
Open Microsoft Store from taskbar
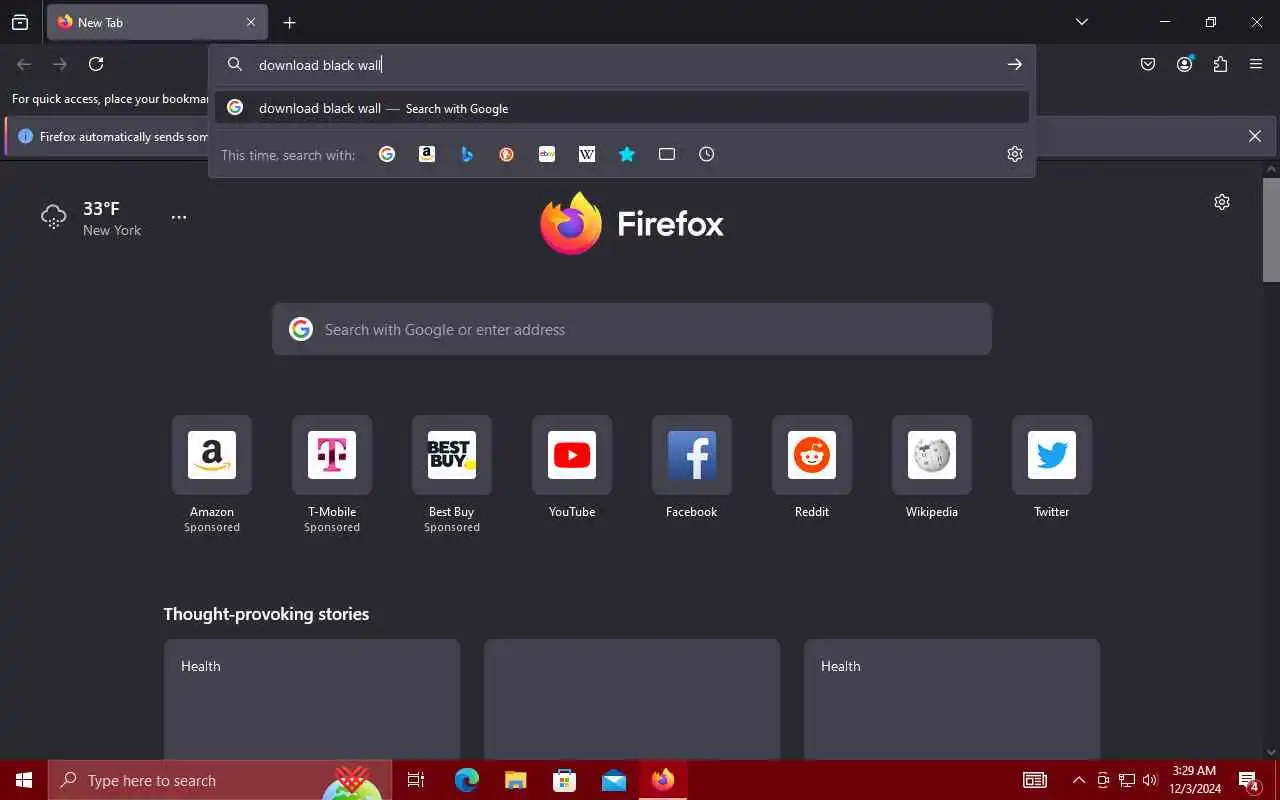point(565,780)
